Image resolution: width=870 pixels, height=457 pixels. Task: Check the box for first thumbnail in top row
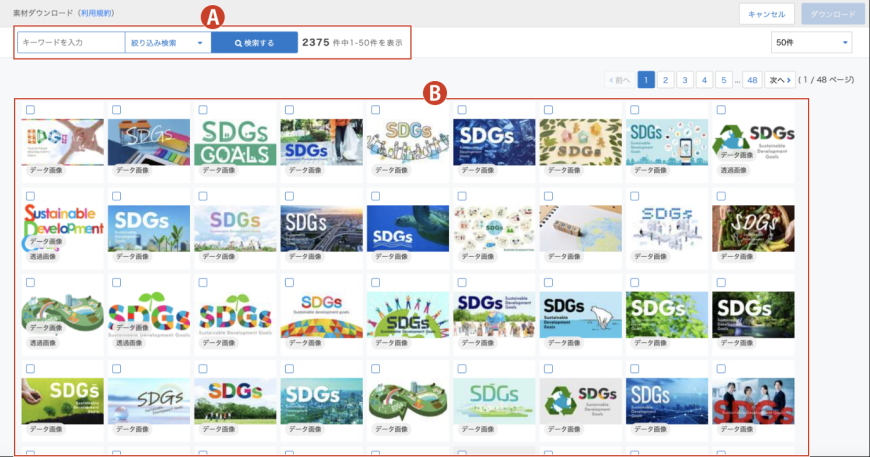coord(30,109)
